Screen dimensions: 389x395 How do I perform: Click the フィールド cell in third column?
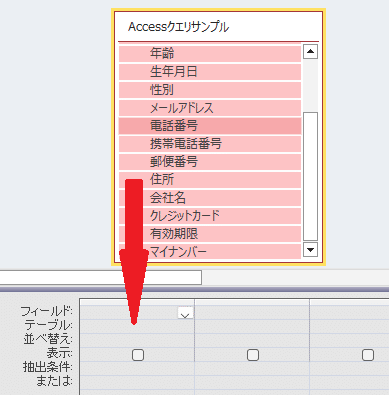click(349, 312)
